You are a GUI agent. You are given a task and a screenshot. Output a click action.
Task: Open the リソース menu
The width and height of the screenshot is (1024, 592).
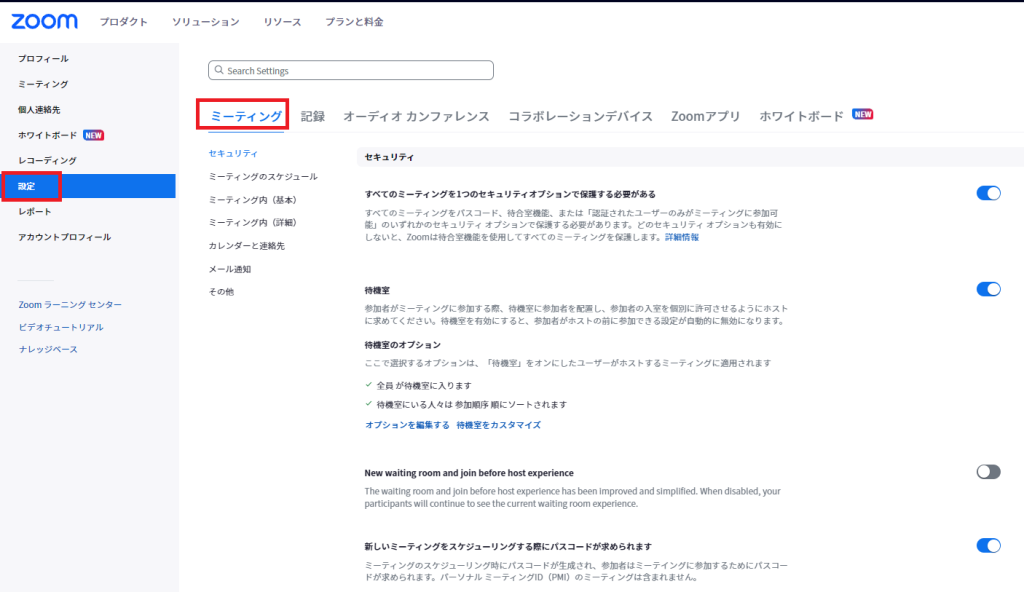tap(282, 22)
